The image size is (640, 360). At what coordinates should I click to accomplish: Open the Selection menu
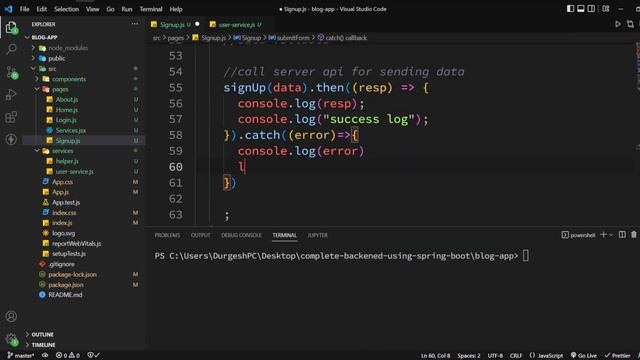(x=67, y=9)
